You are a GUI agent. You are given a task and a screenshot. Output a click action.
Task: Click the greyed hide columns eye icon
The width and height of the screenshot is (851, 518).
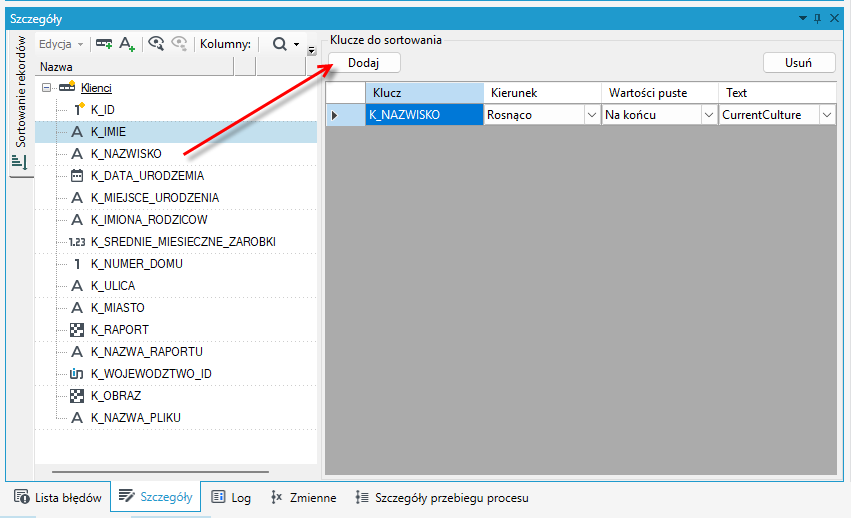179,44
